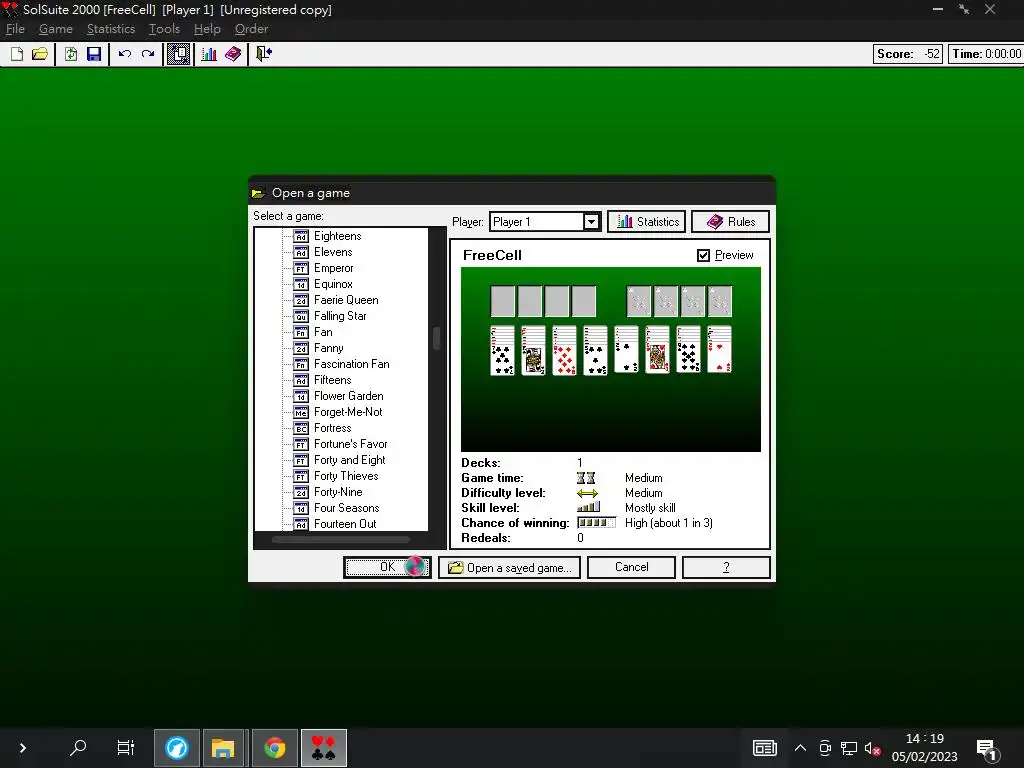Screen dimensions: 1024x768
Task: Click the game list vertical scrollbar thumb
Action: pyautogui.click(x=437, y=338)
